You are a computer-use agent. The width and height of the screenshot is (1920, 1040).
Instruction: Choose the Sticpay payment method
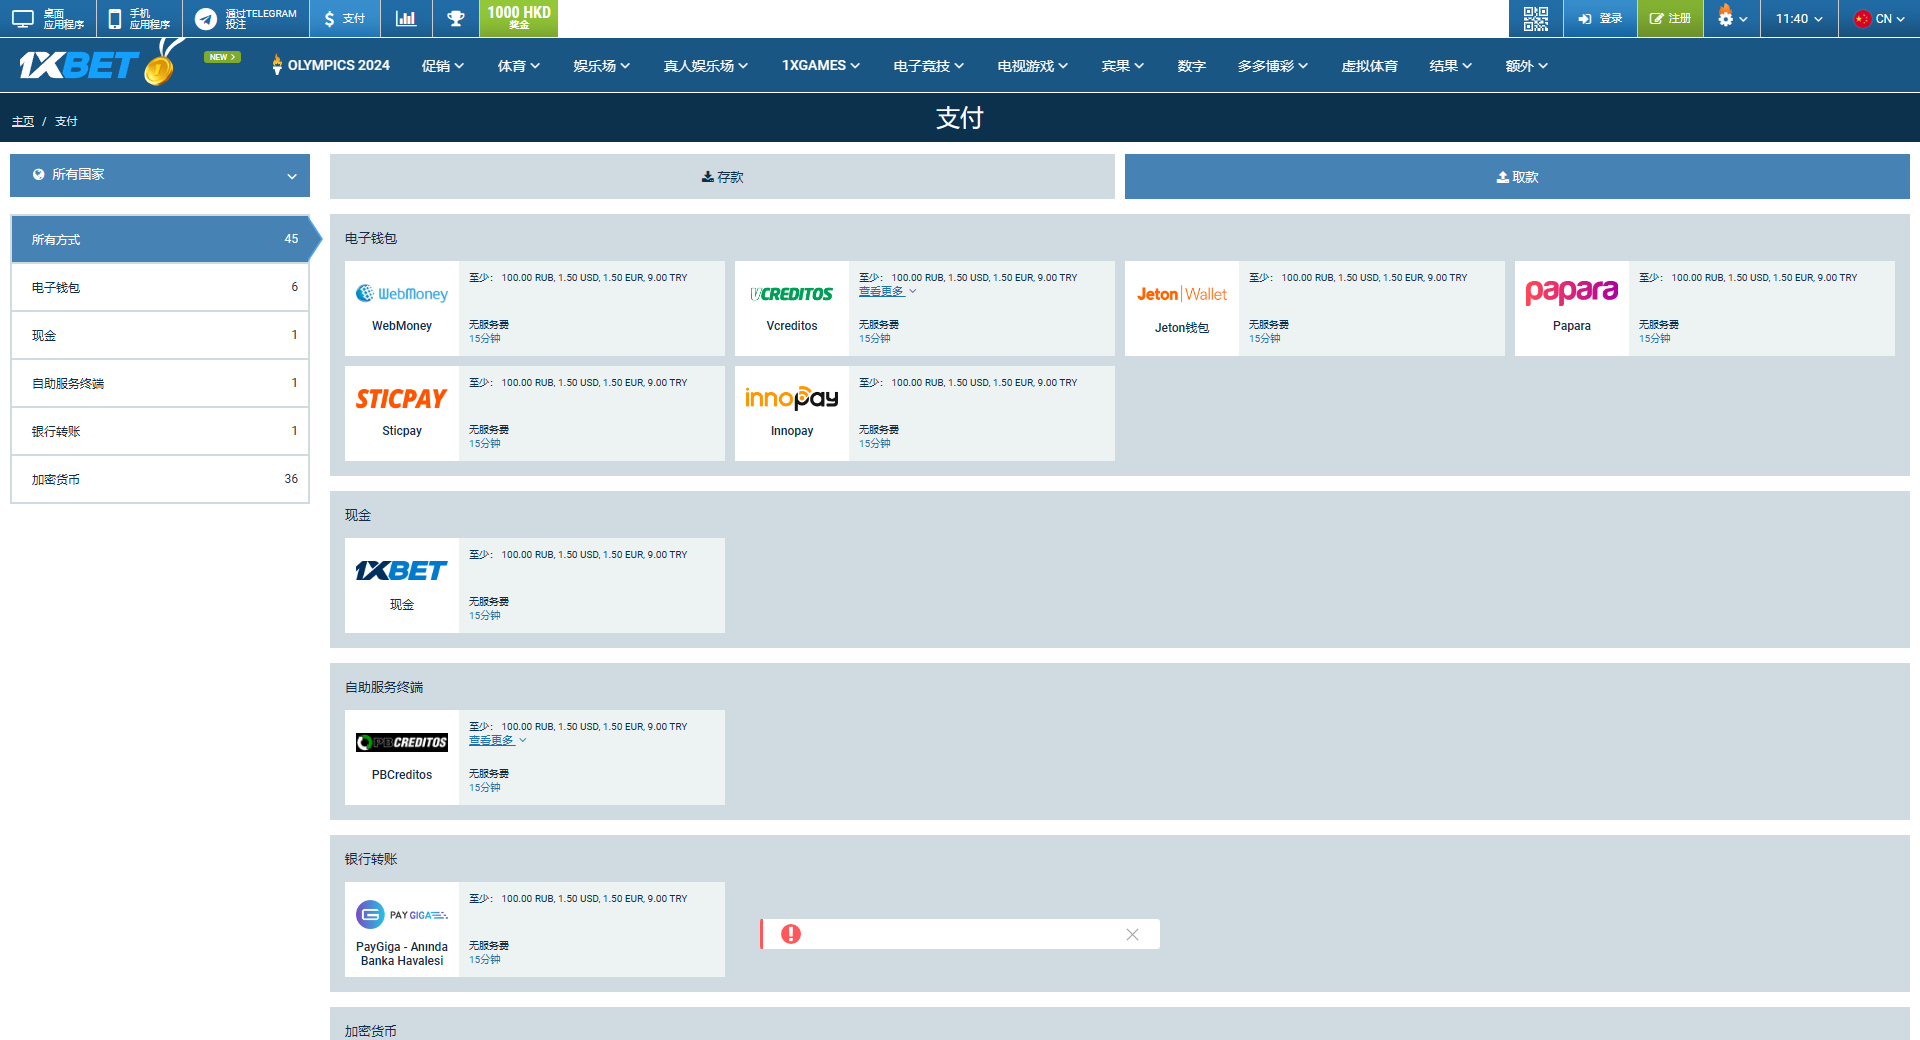535,413
